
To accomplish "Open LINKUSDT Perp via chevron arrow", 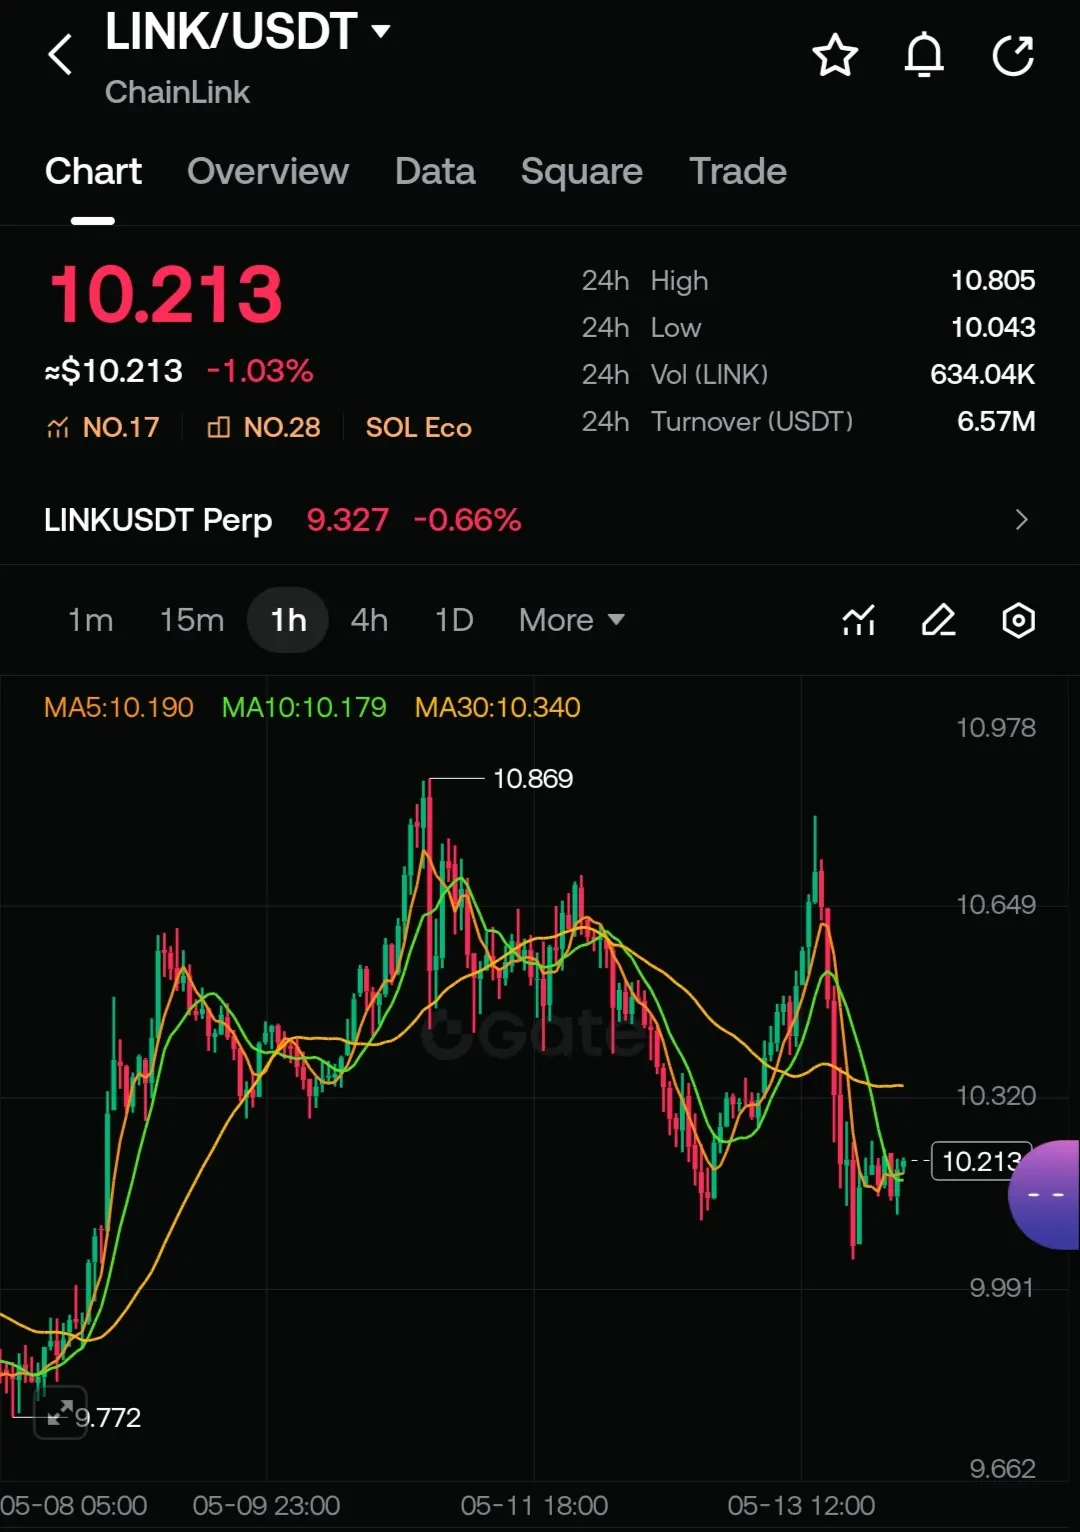I will click(x=1021, y=520).
